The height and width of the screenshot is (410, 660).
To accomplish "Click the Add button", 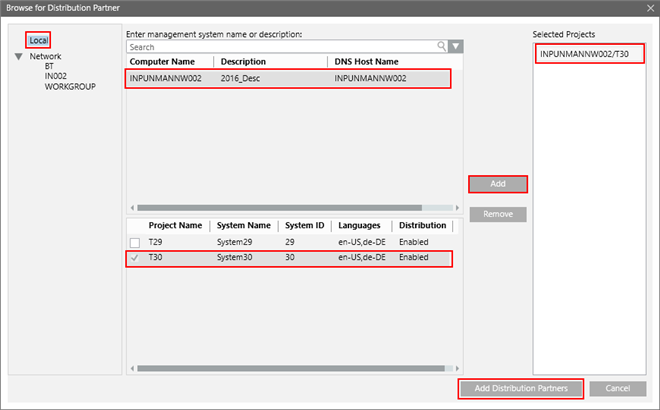I will 497,184.
